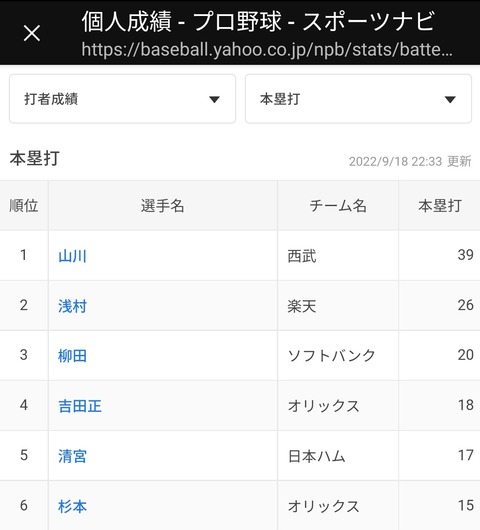Click the 順位 column header
This screenshot has height=530, width=480.
pos(24,206)
